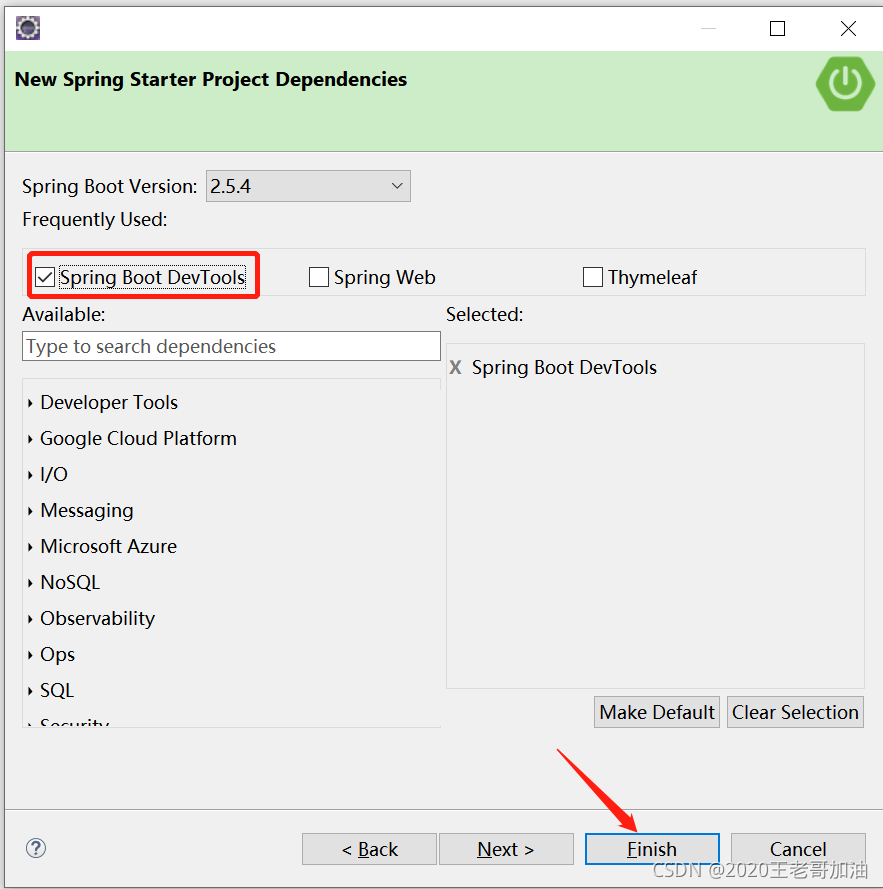883x889 pixels.
Task: Click the NoSQL label
Action: click(70, 583)
